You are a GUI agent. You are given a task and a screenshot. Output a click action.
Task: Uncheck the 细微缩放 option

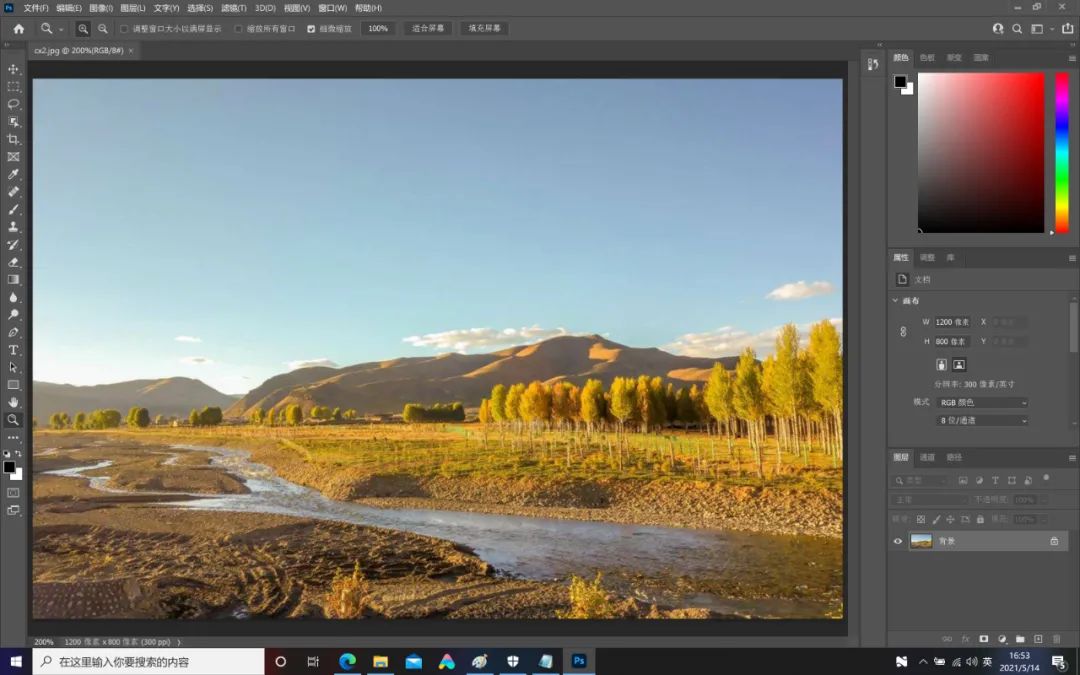[313, 28]
